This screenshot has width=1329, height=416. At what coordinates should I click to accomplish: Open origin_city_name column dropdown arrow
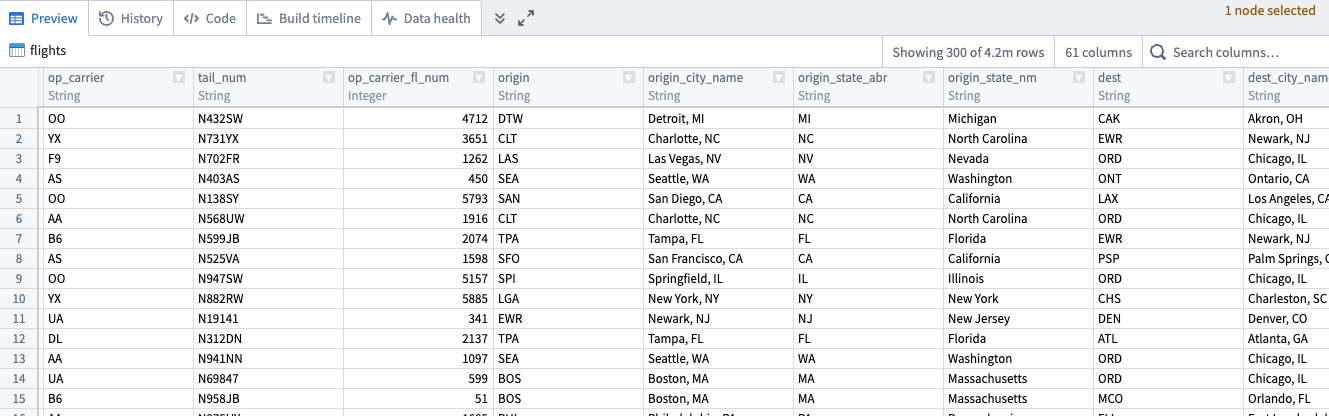[779, 77]
